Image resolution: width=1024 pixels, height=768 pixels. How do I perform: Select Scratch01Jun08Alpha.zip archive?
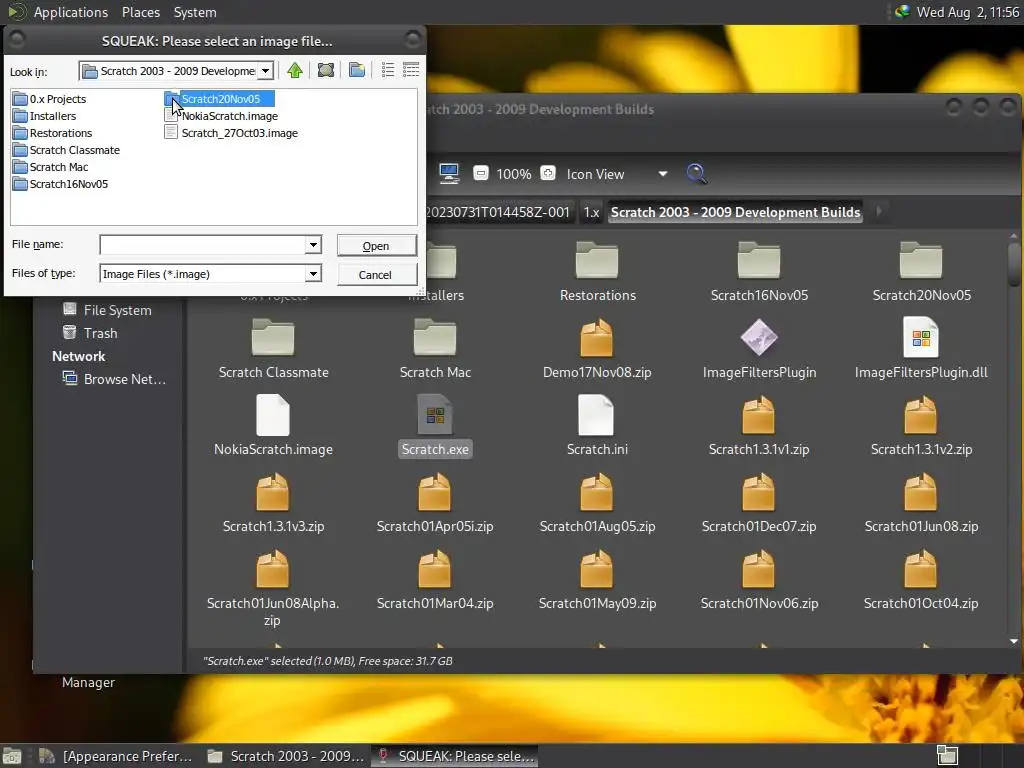coord(273,588)
